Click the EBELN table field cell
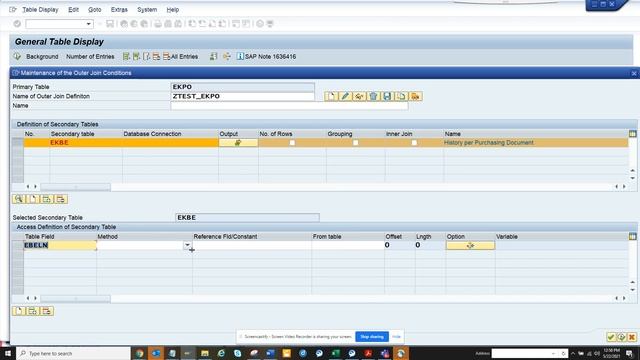The image size is (640, 360). tap(60, 245)
